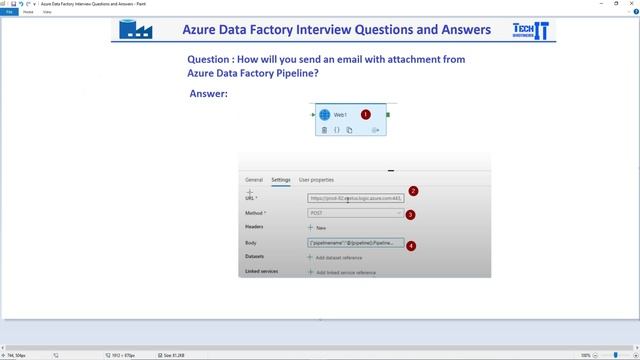This screenshot has height=360, width=640.
Task: Open Paint Help question mark icon
Action: [x=636, y=12]
